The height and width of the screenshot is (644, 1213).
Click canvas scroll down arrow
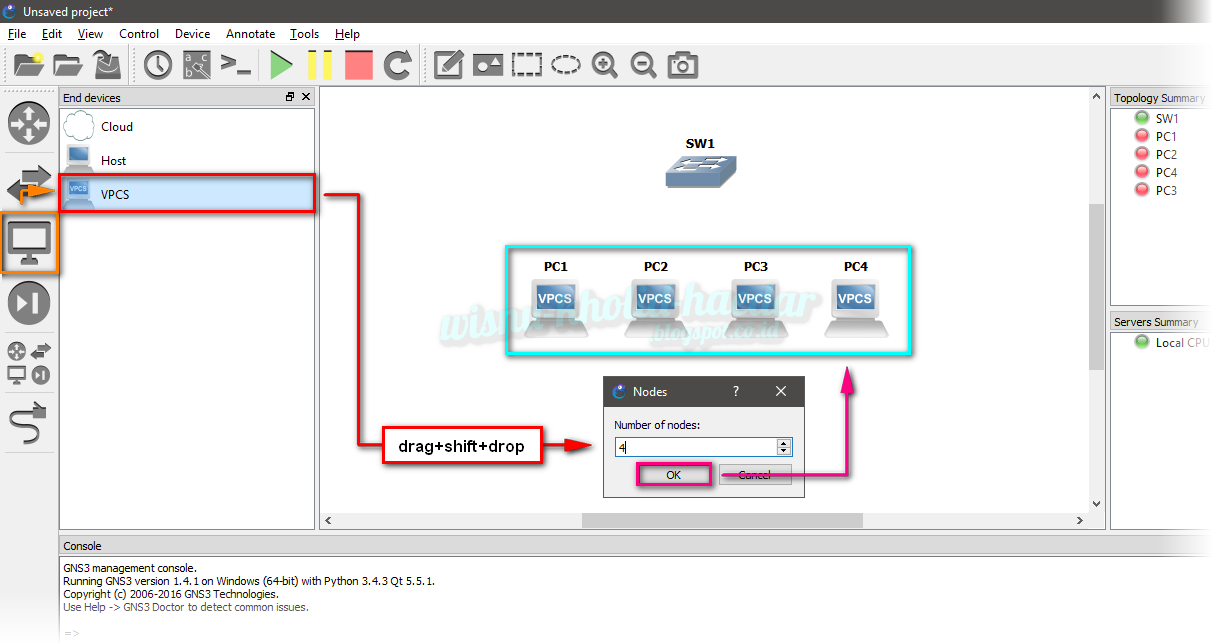(x=1096, y=504)
